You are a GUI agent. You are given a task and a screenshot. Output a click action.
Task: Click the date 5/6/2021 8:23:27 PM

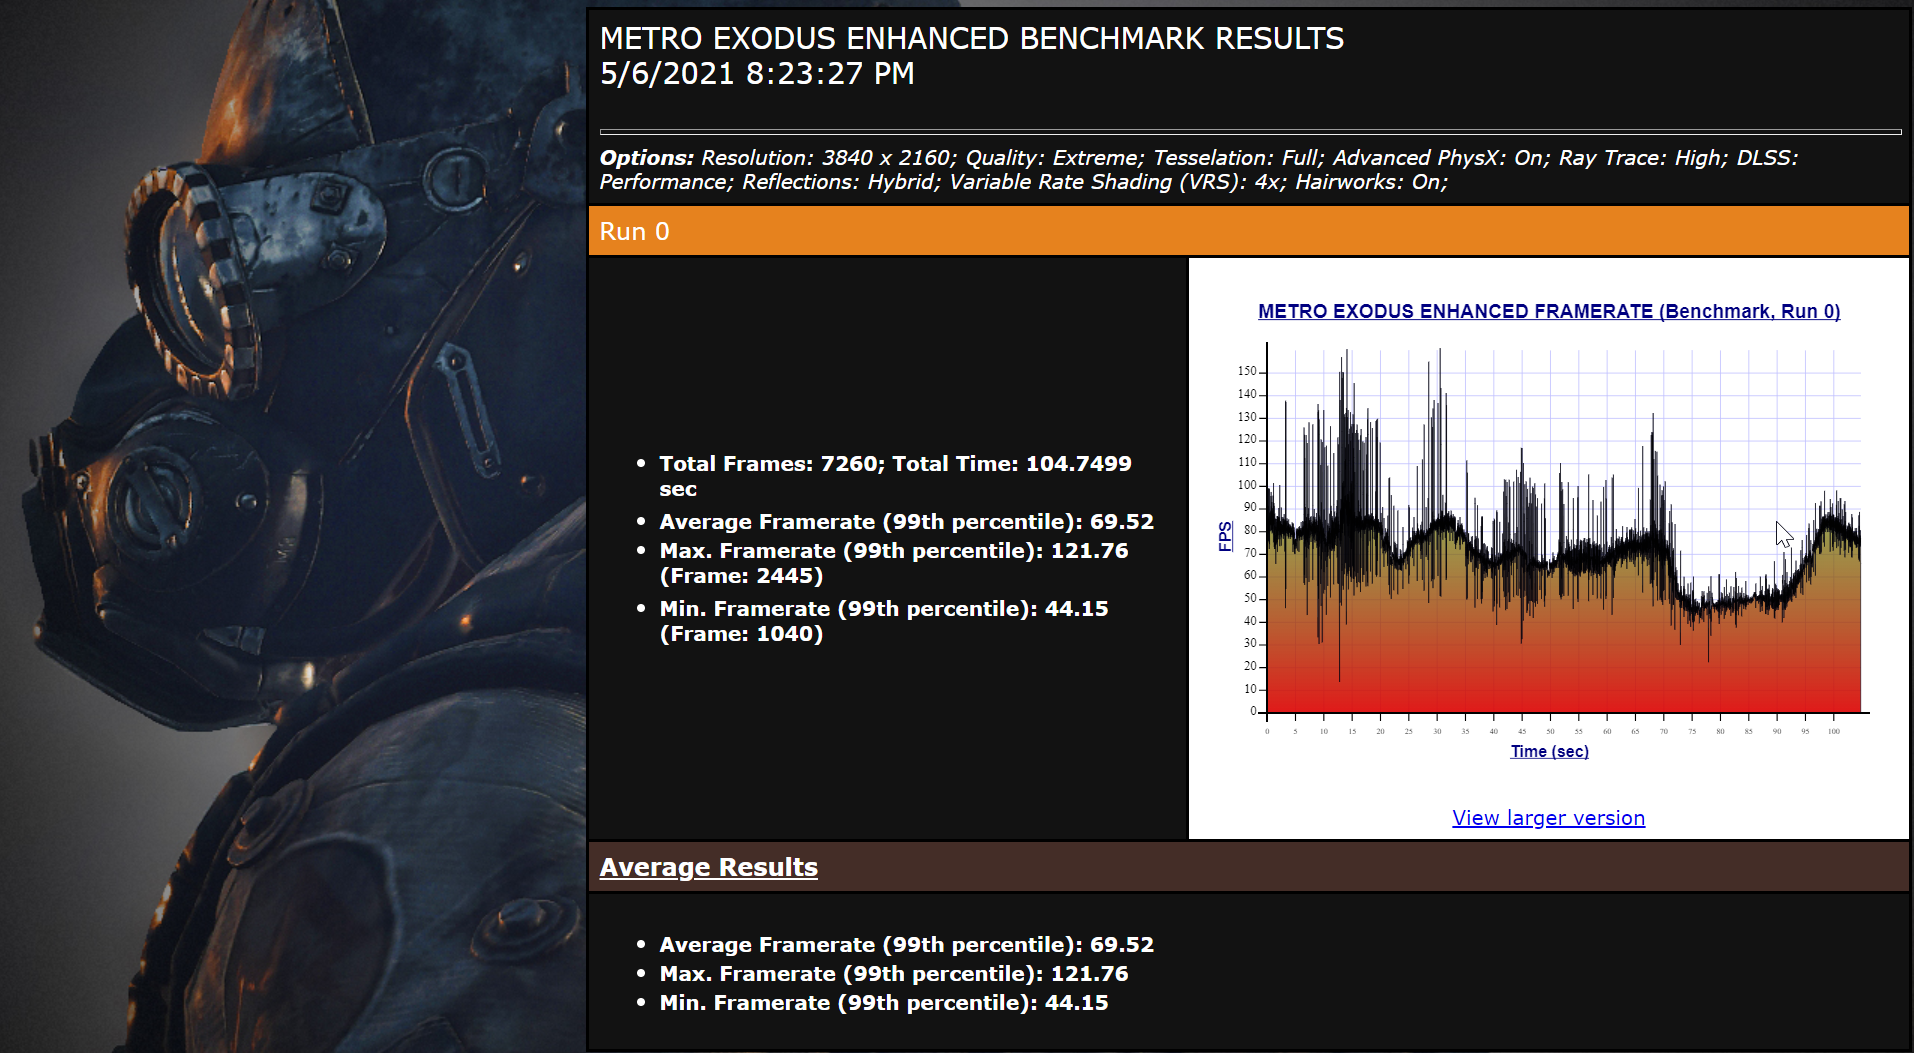coord(757,74)
